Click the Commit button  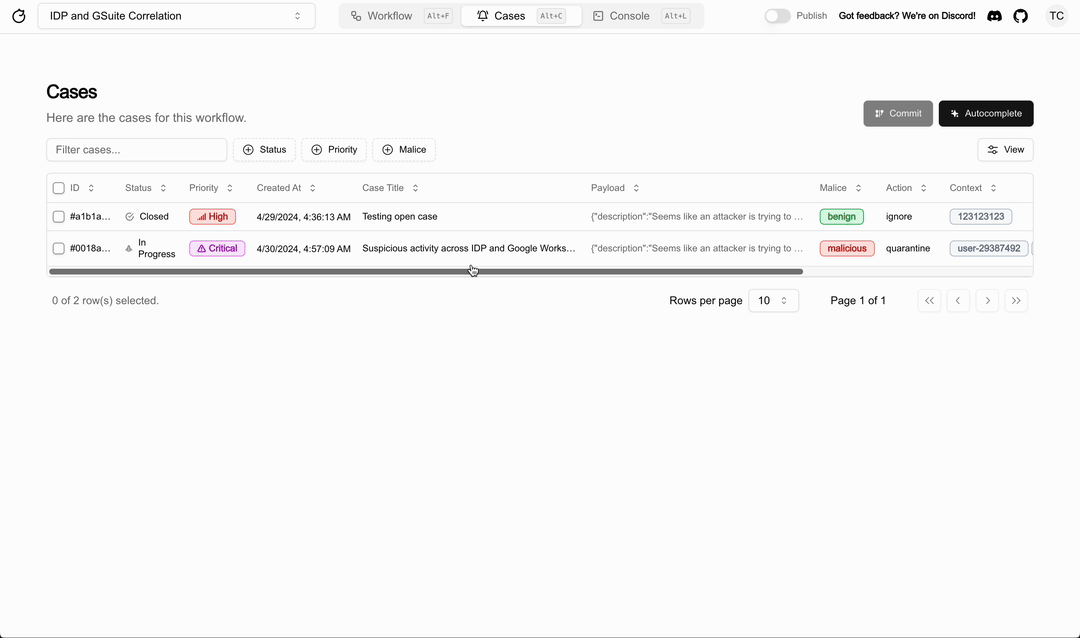(898, 114)
